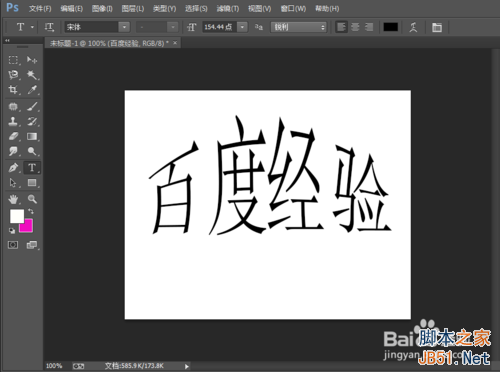Right align the text

tap(369, 27)
